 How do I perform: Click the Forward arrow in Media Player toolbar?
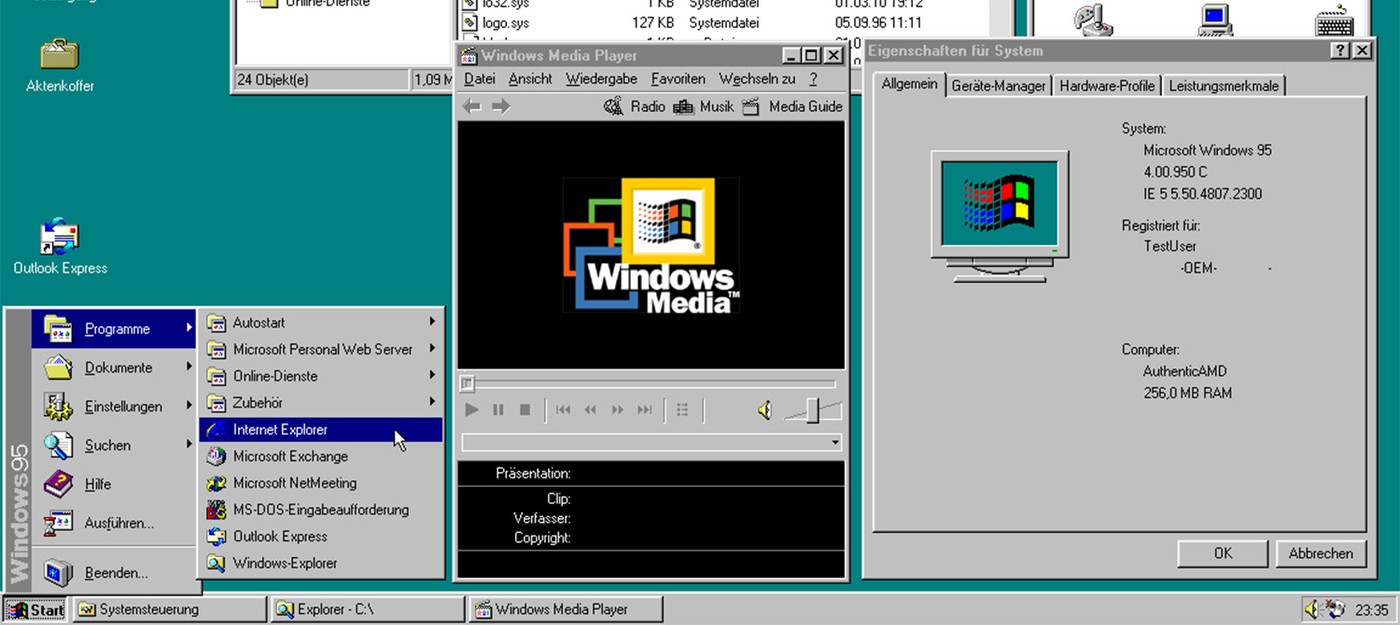[x=501, y=106]
